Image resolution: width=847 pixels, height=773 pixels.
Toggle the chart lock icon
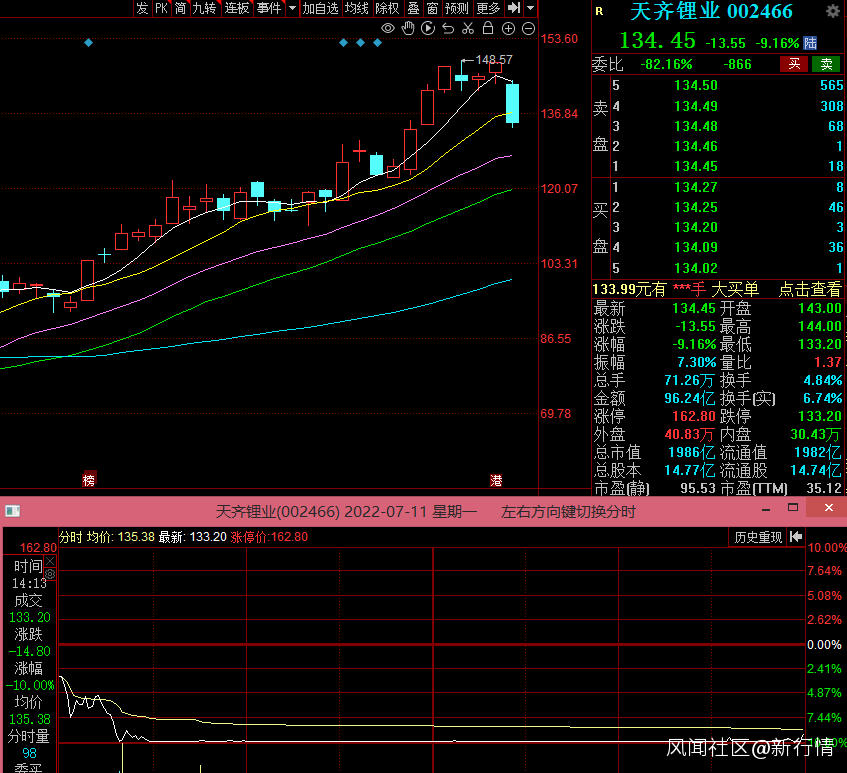click(x=488, y=28)
